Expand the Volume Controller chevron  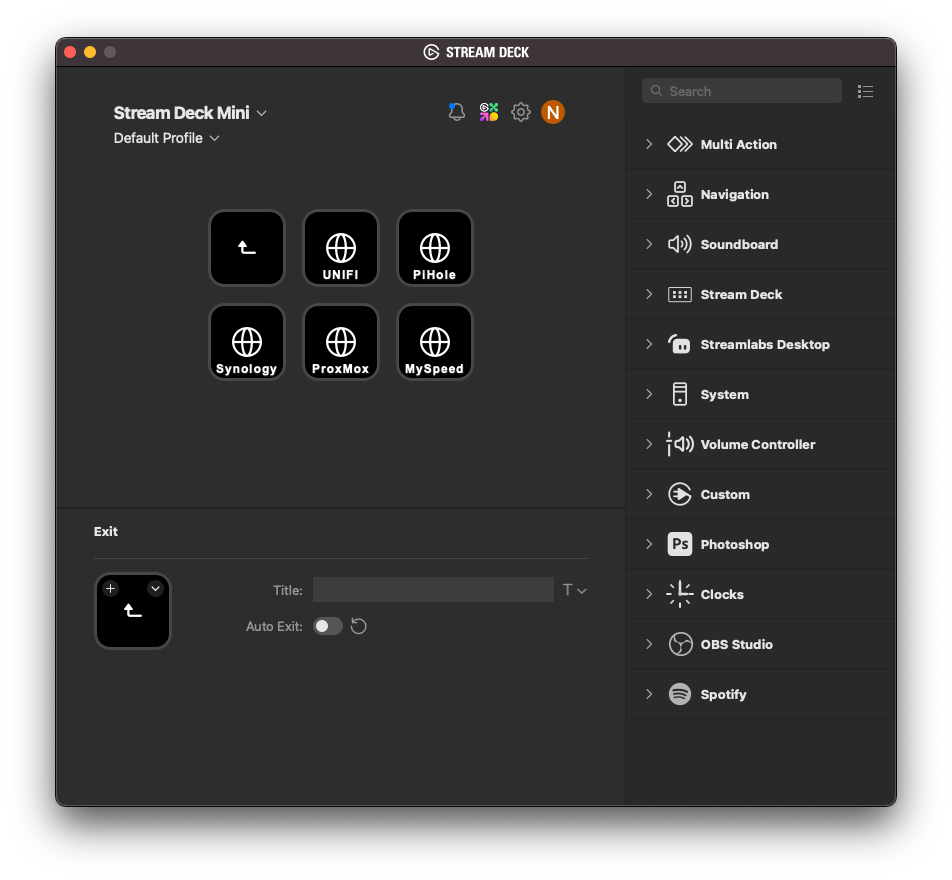(x=649, y=444)
